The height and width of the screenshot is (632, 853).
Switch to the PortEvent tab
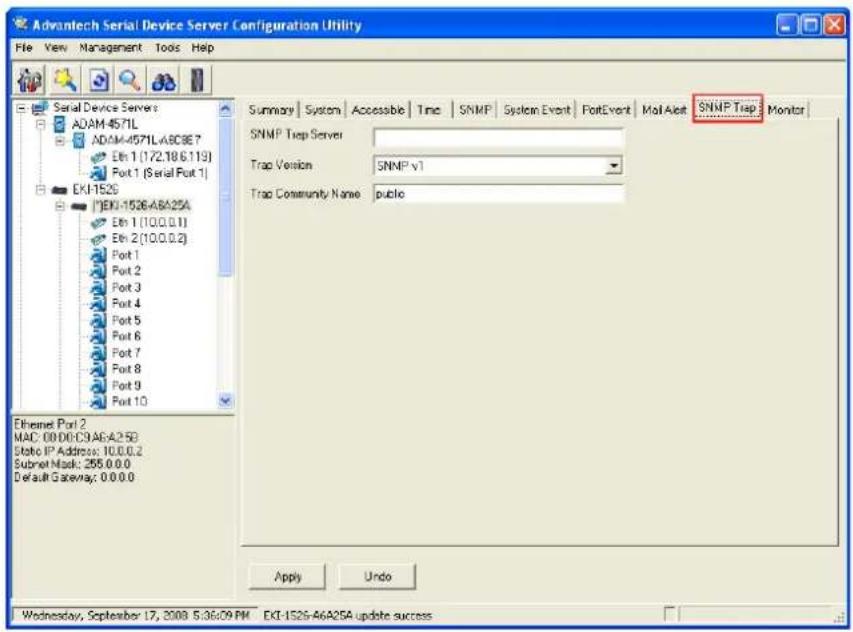[x=606, y=110]
